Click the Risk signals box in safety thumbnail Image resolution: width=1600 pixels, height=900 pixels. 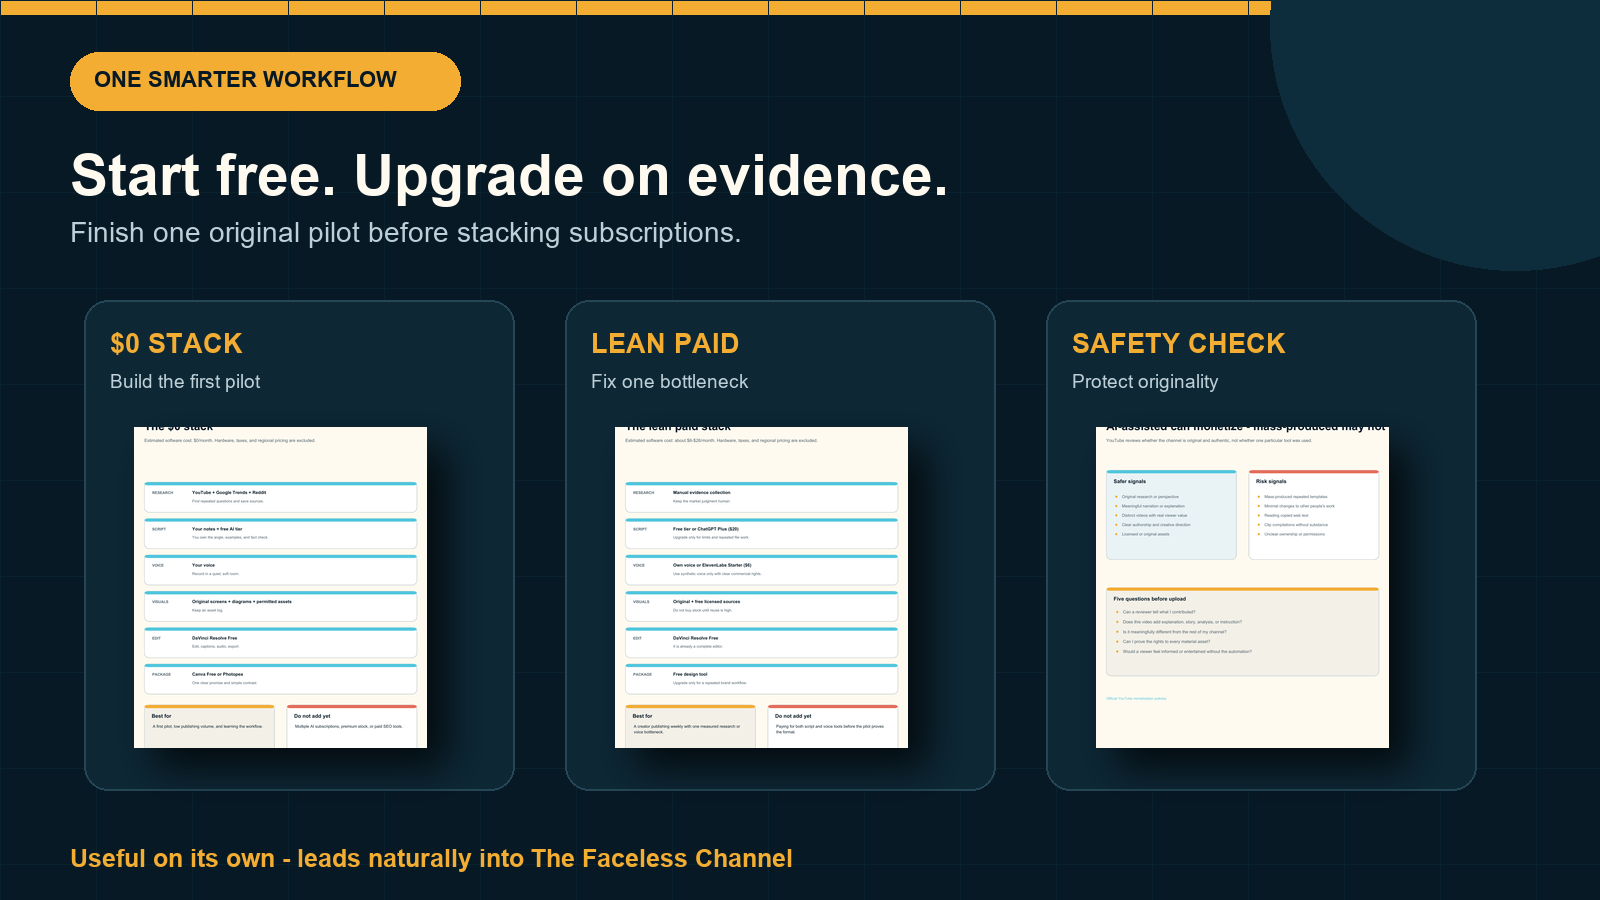[1314, 515]
